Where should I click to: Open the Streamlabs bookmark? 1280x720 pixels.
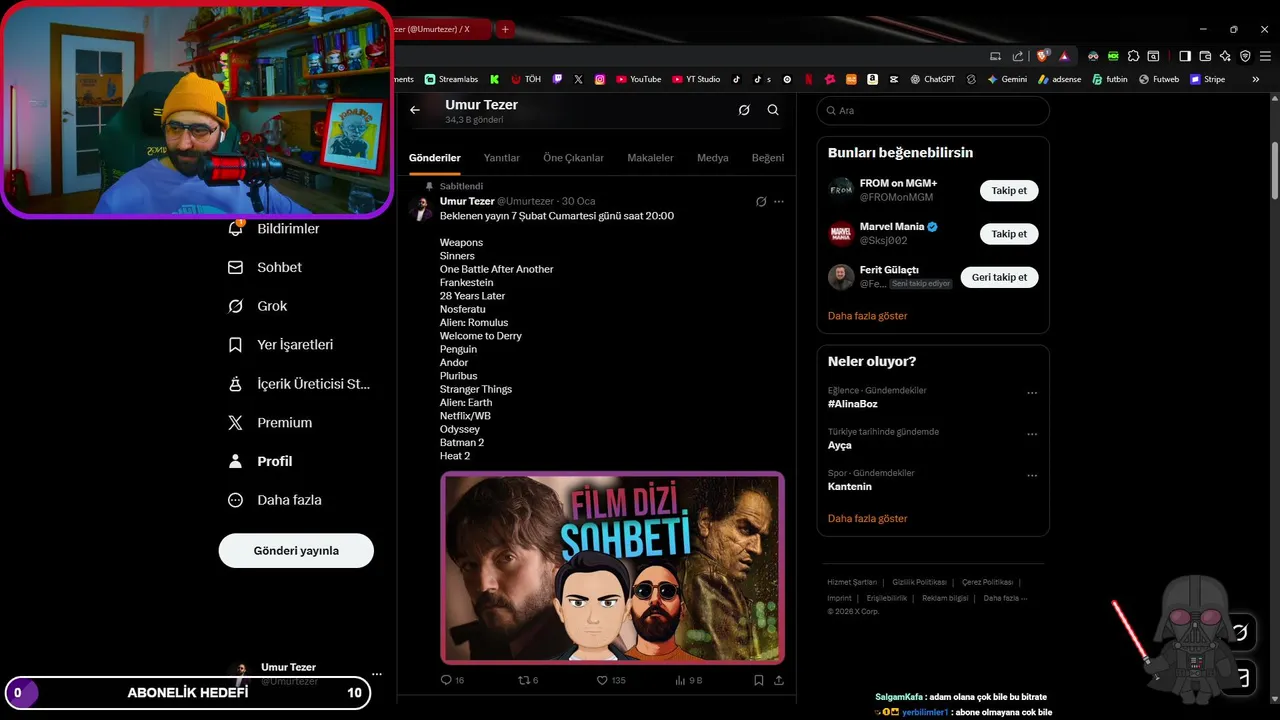click(x=452, y=79)
